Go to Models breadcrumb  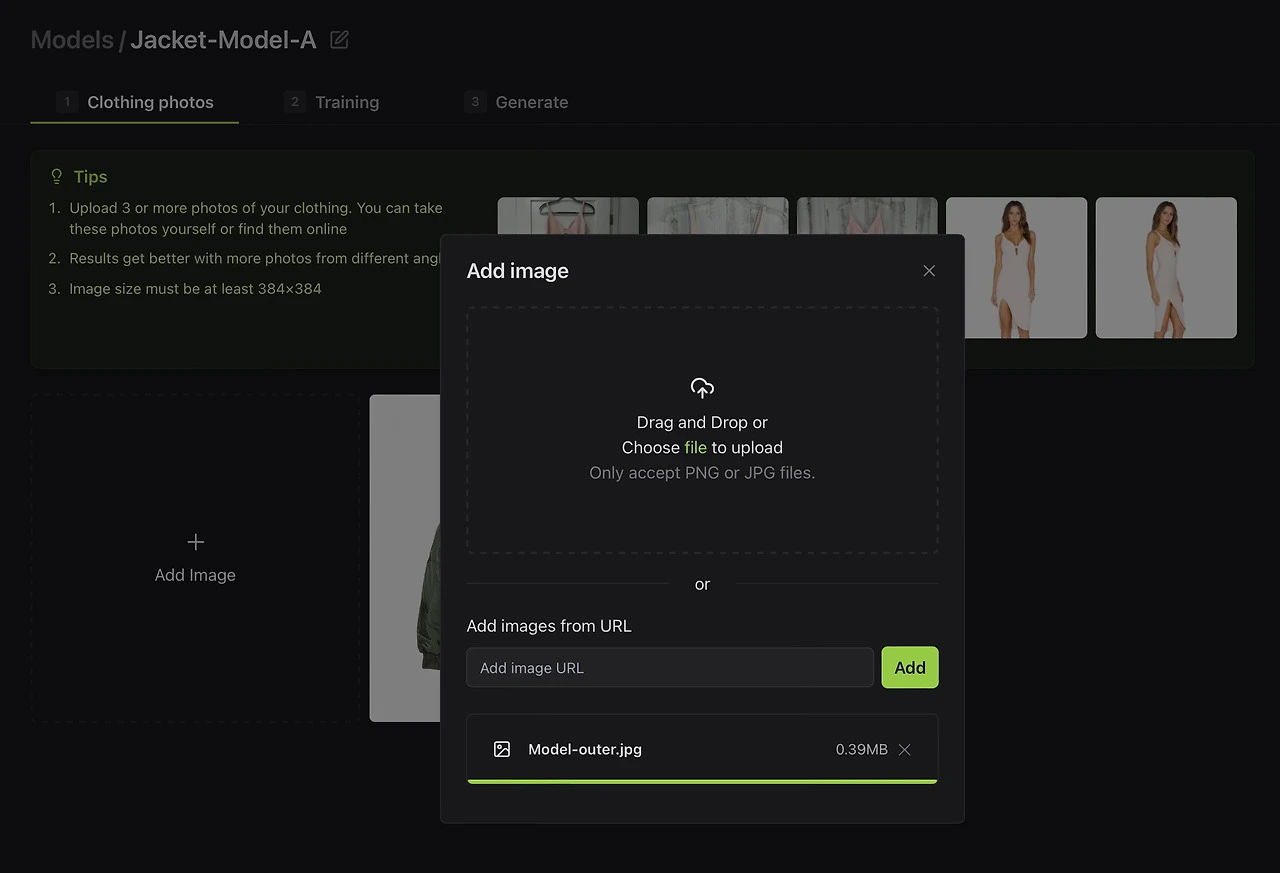point(72,40)
